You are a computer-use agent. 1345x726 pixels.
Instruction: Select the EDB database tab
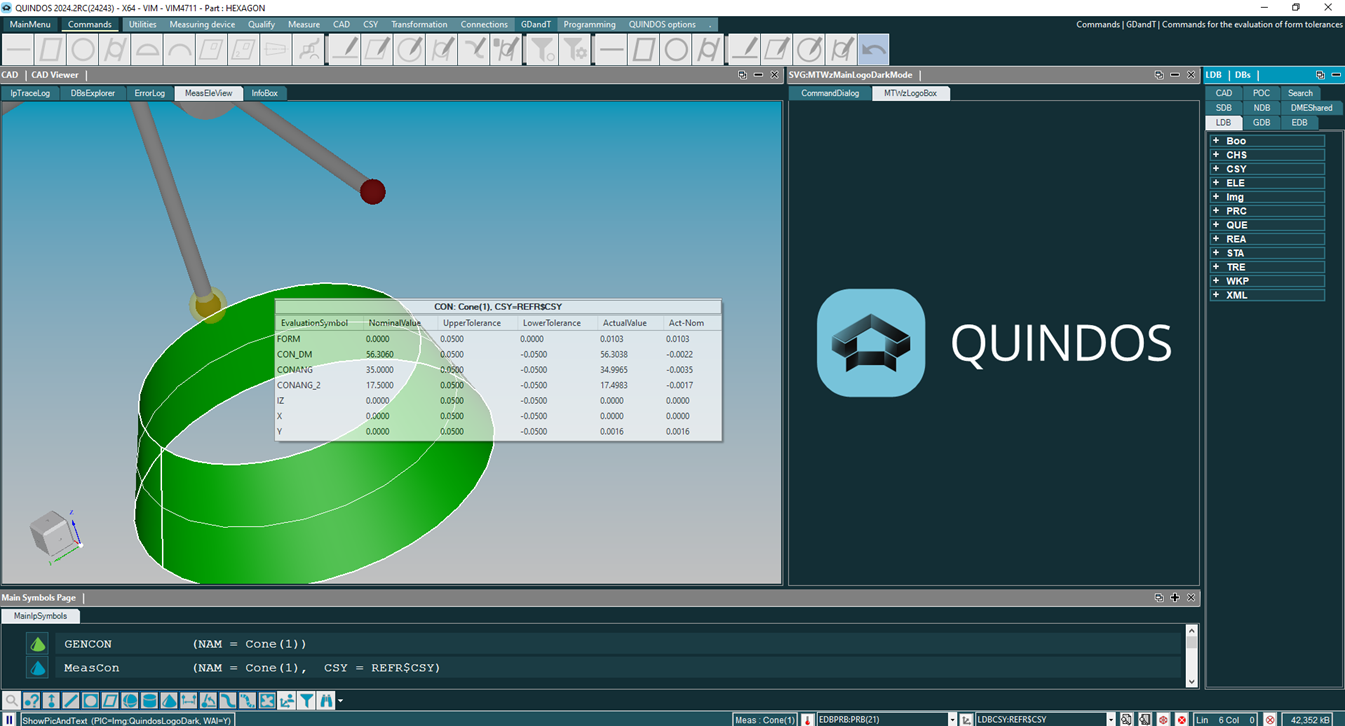pos(1299,122)
